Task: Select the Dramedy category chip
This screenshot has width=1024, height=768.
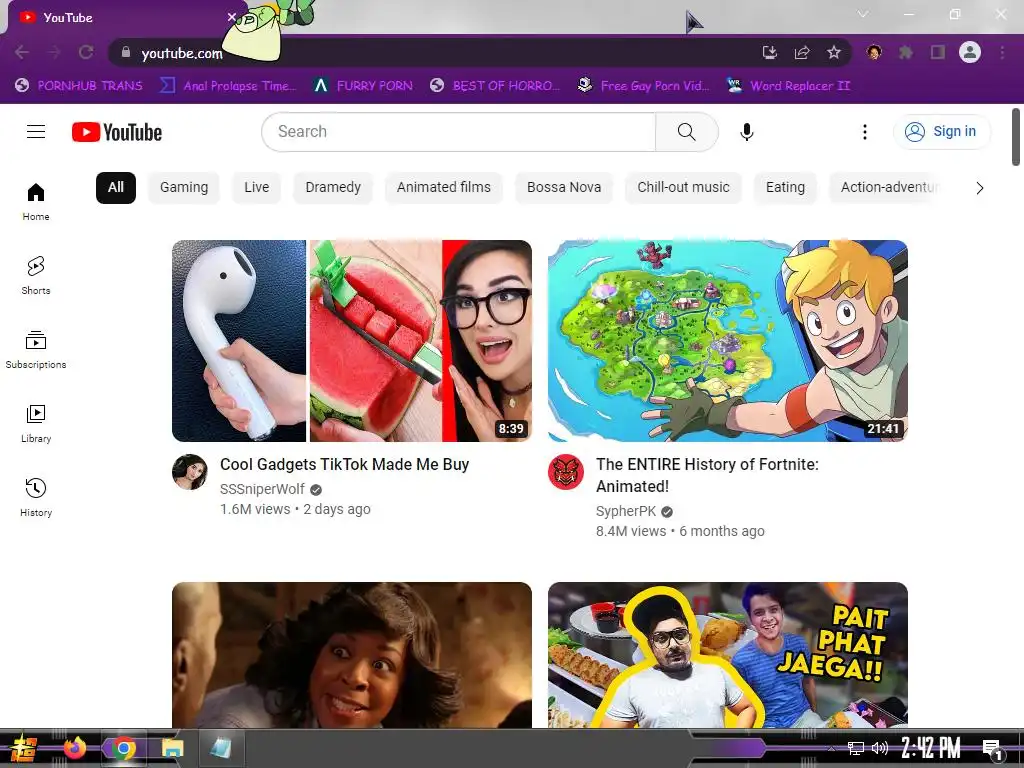Action: [333, 187]
